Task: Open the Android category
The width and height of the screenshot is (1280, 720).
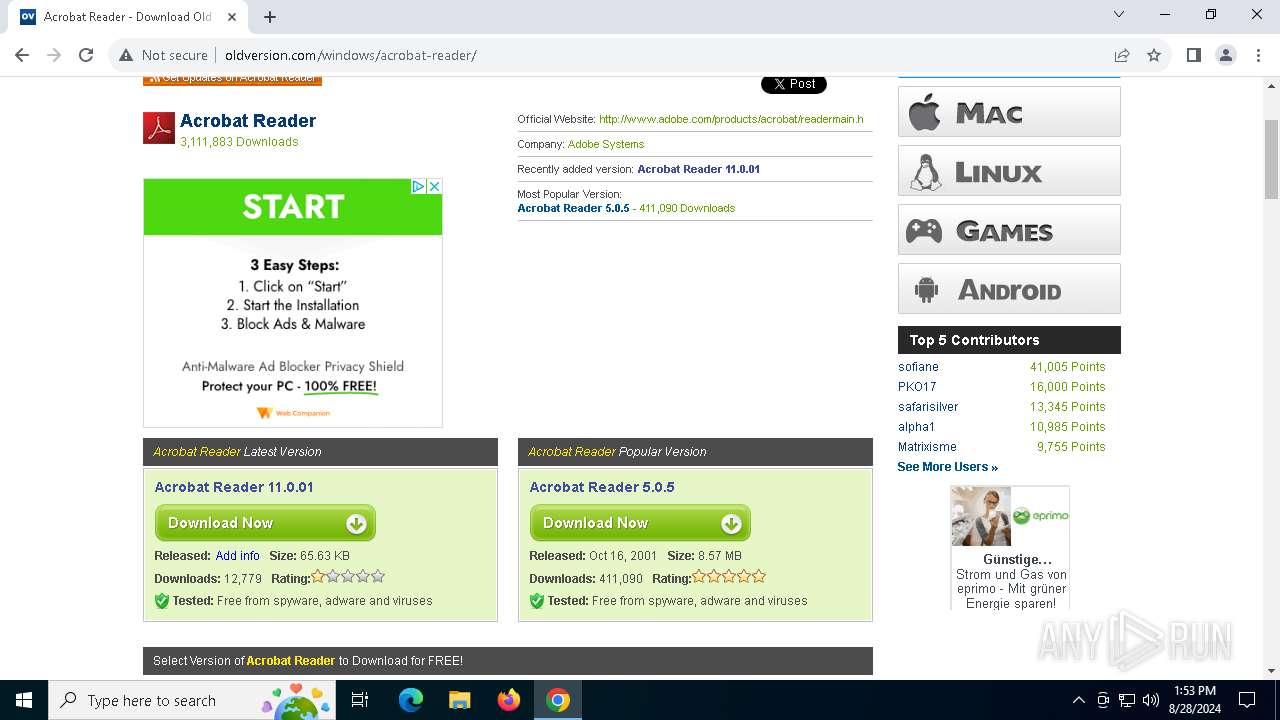Action: 1009,289
